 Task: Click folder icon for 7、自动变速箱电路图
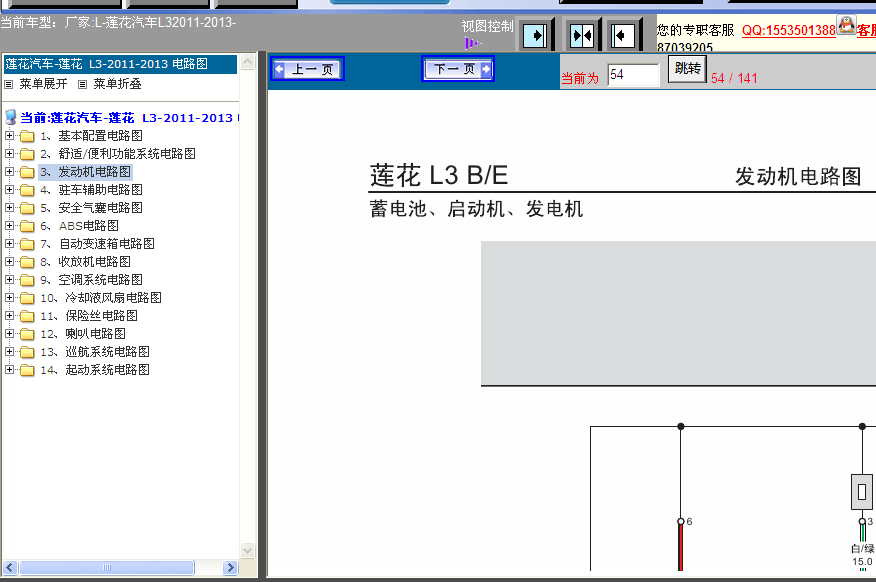pyautogui.click(x=27, y=244)
